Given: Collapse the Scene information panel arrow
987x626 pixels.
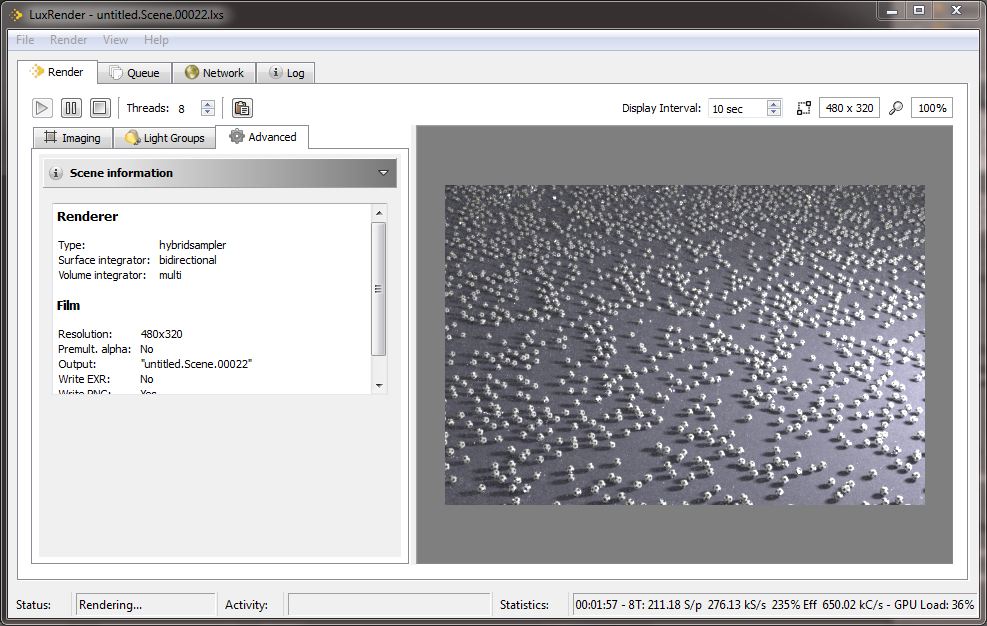Looking at the screenshot, I should pyautogui.click(x=383, y=173).
